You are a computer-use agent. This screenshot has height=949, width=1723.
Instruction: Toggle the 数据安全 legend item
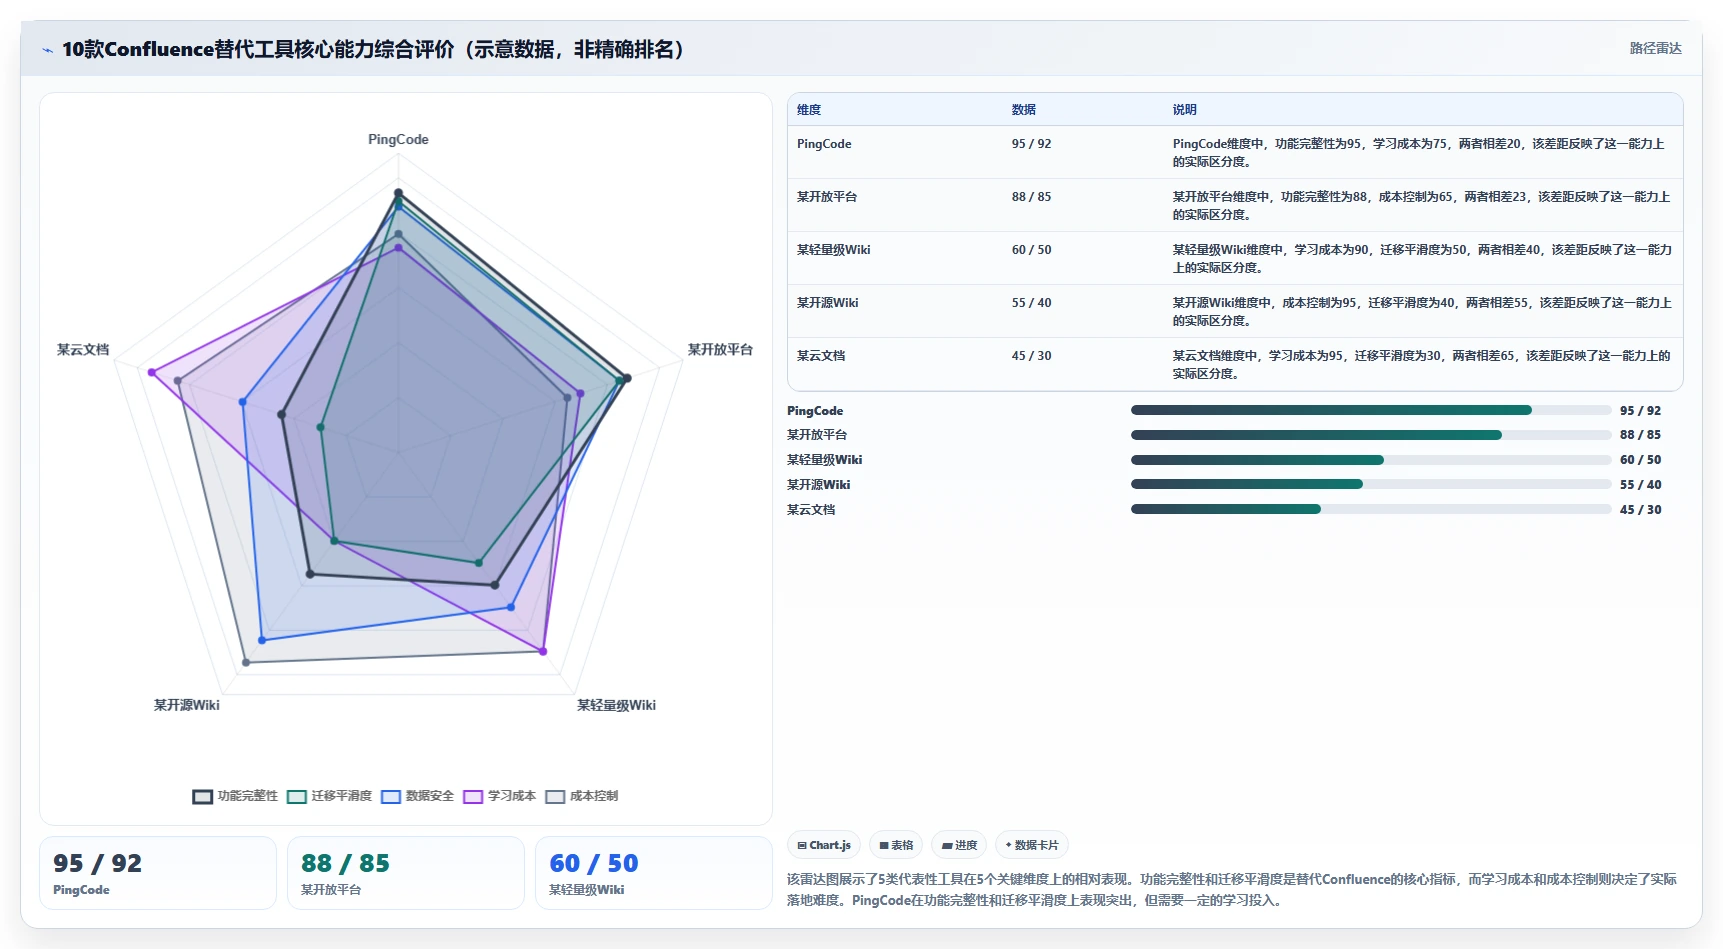click(417, 796)
